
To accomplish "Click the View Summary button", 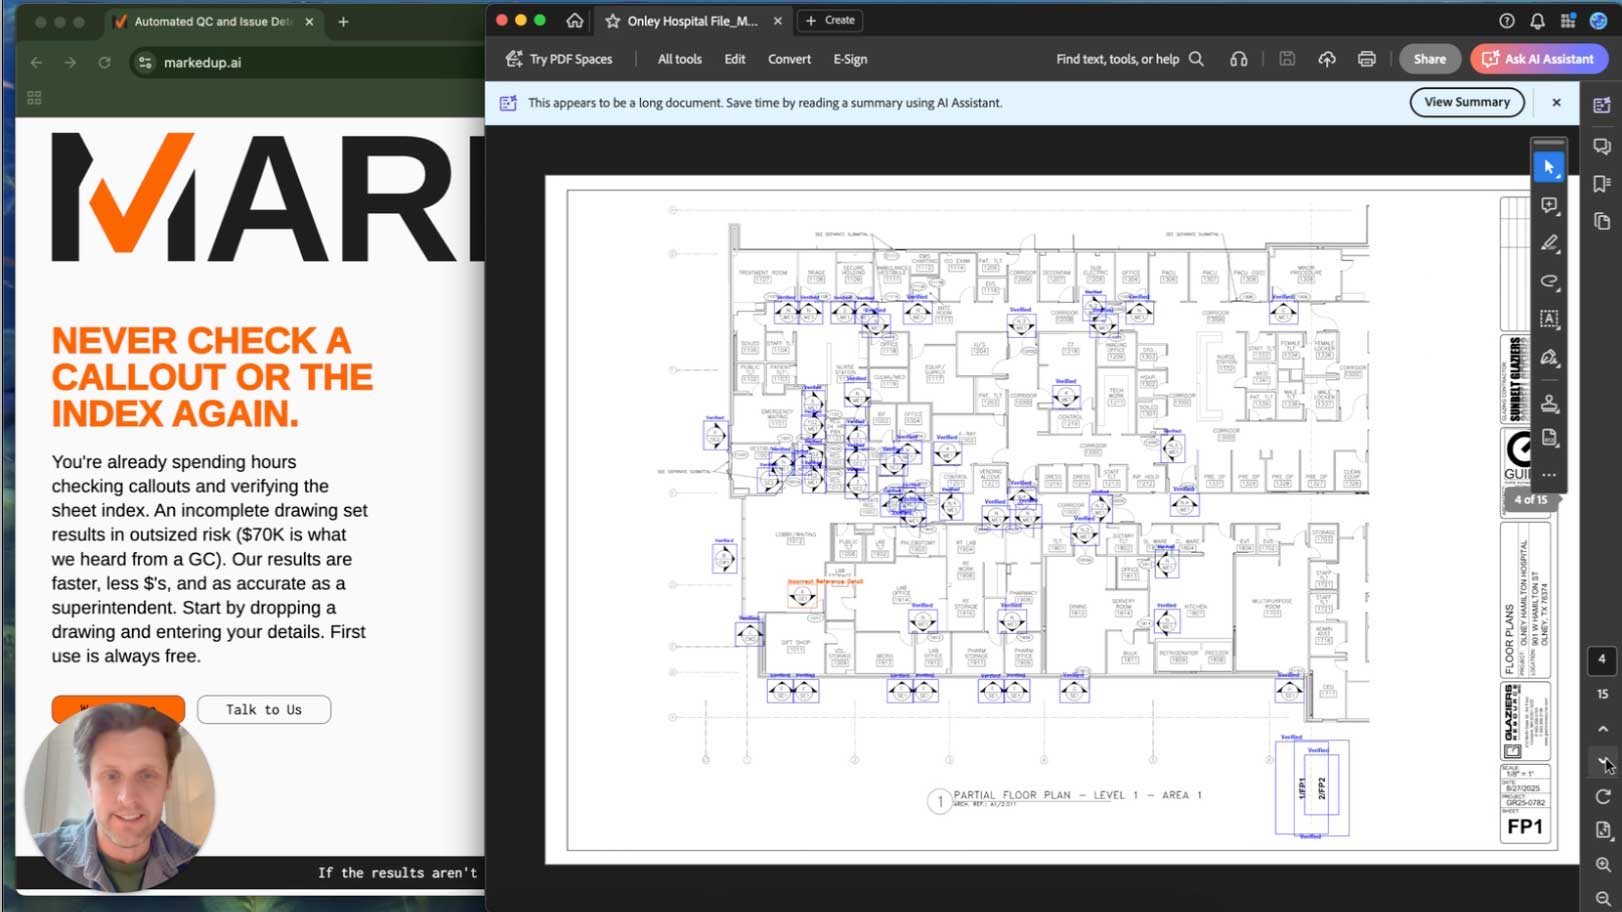I will pyautogui.click(x=1466, y=102).
